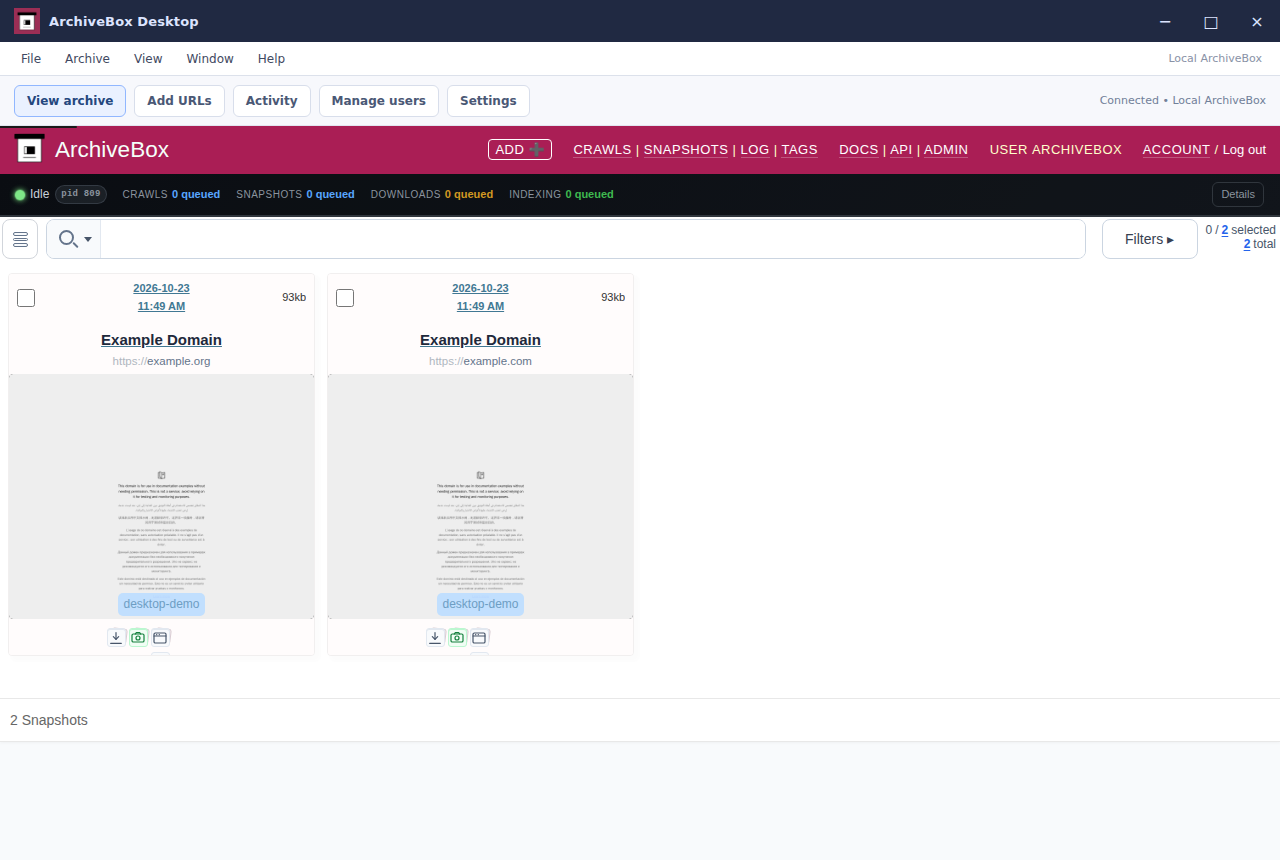Open the ACCOUNT link
This screenshot has width=1280, height=860.
pos(1176,150)
